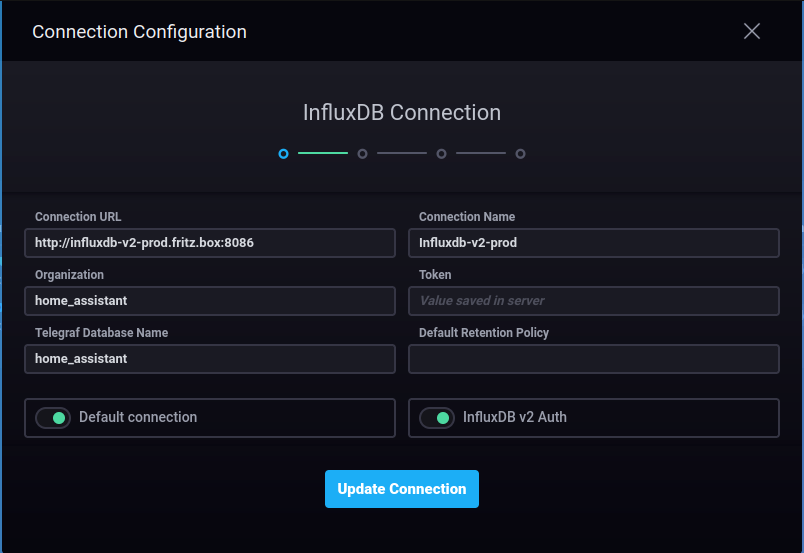Click the Default Retention Policy label
The height and width of the screenshot is (553, 804).
[484, 332]
